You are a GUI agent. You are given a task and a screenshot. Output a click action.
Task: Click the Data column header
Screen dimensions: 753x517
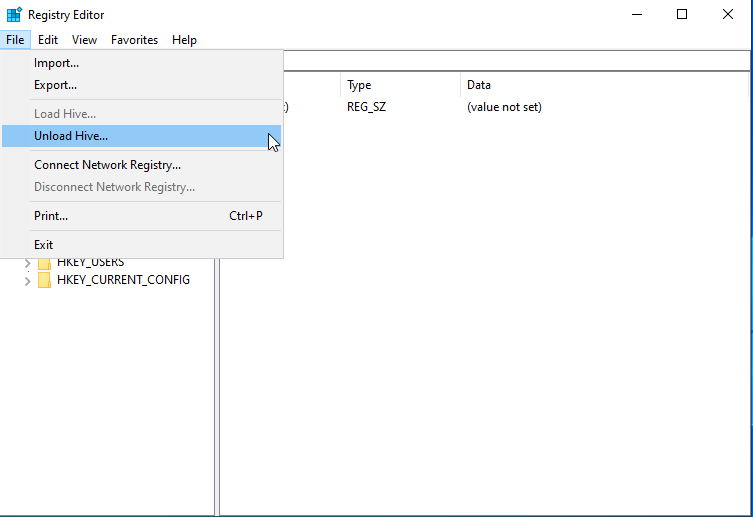point(604,85)
